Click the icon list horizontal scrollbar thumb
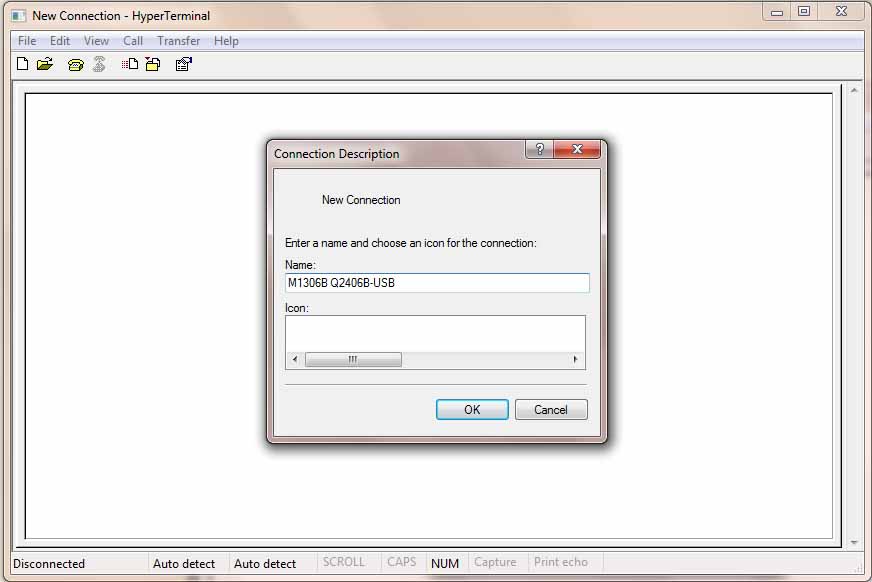This screenshot has height=582, width=872. click(x=353, y=359)
